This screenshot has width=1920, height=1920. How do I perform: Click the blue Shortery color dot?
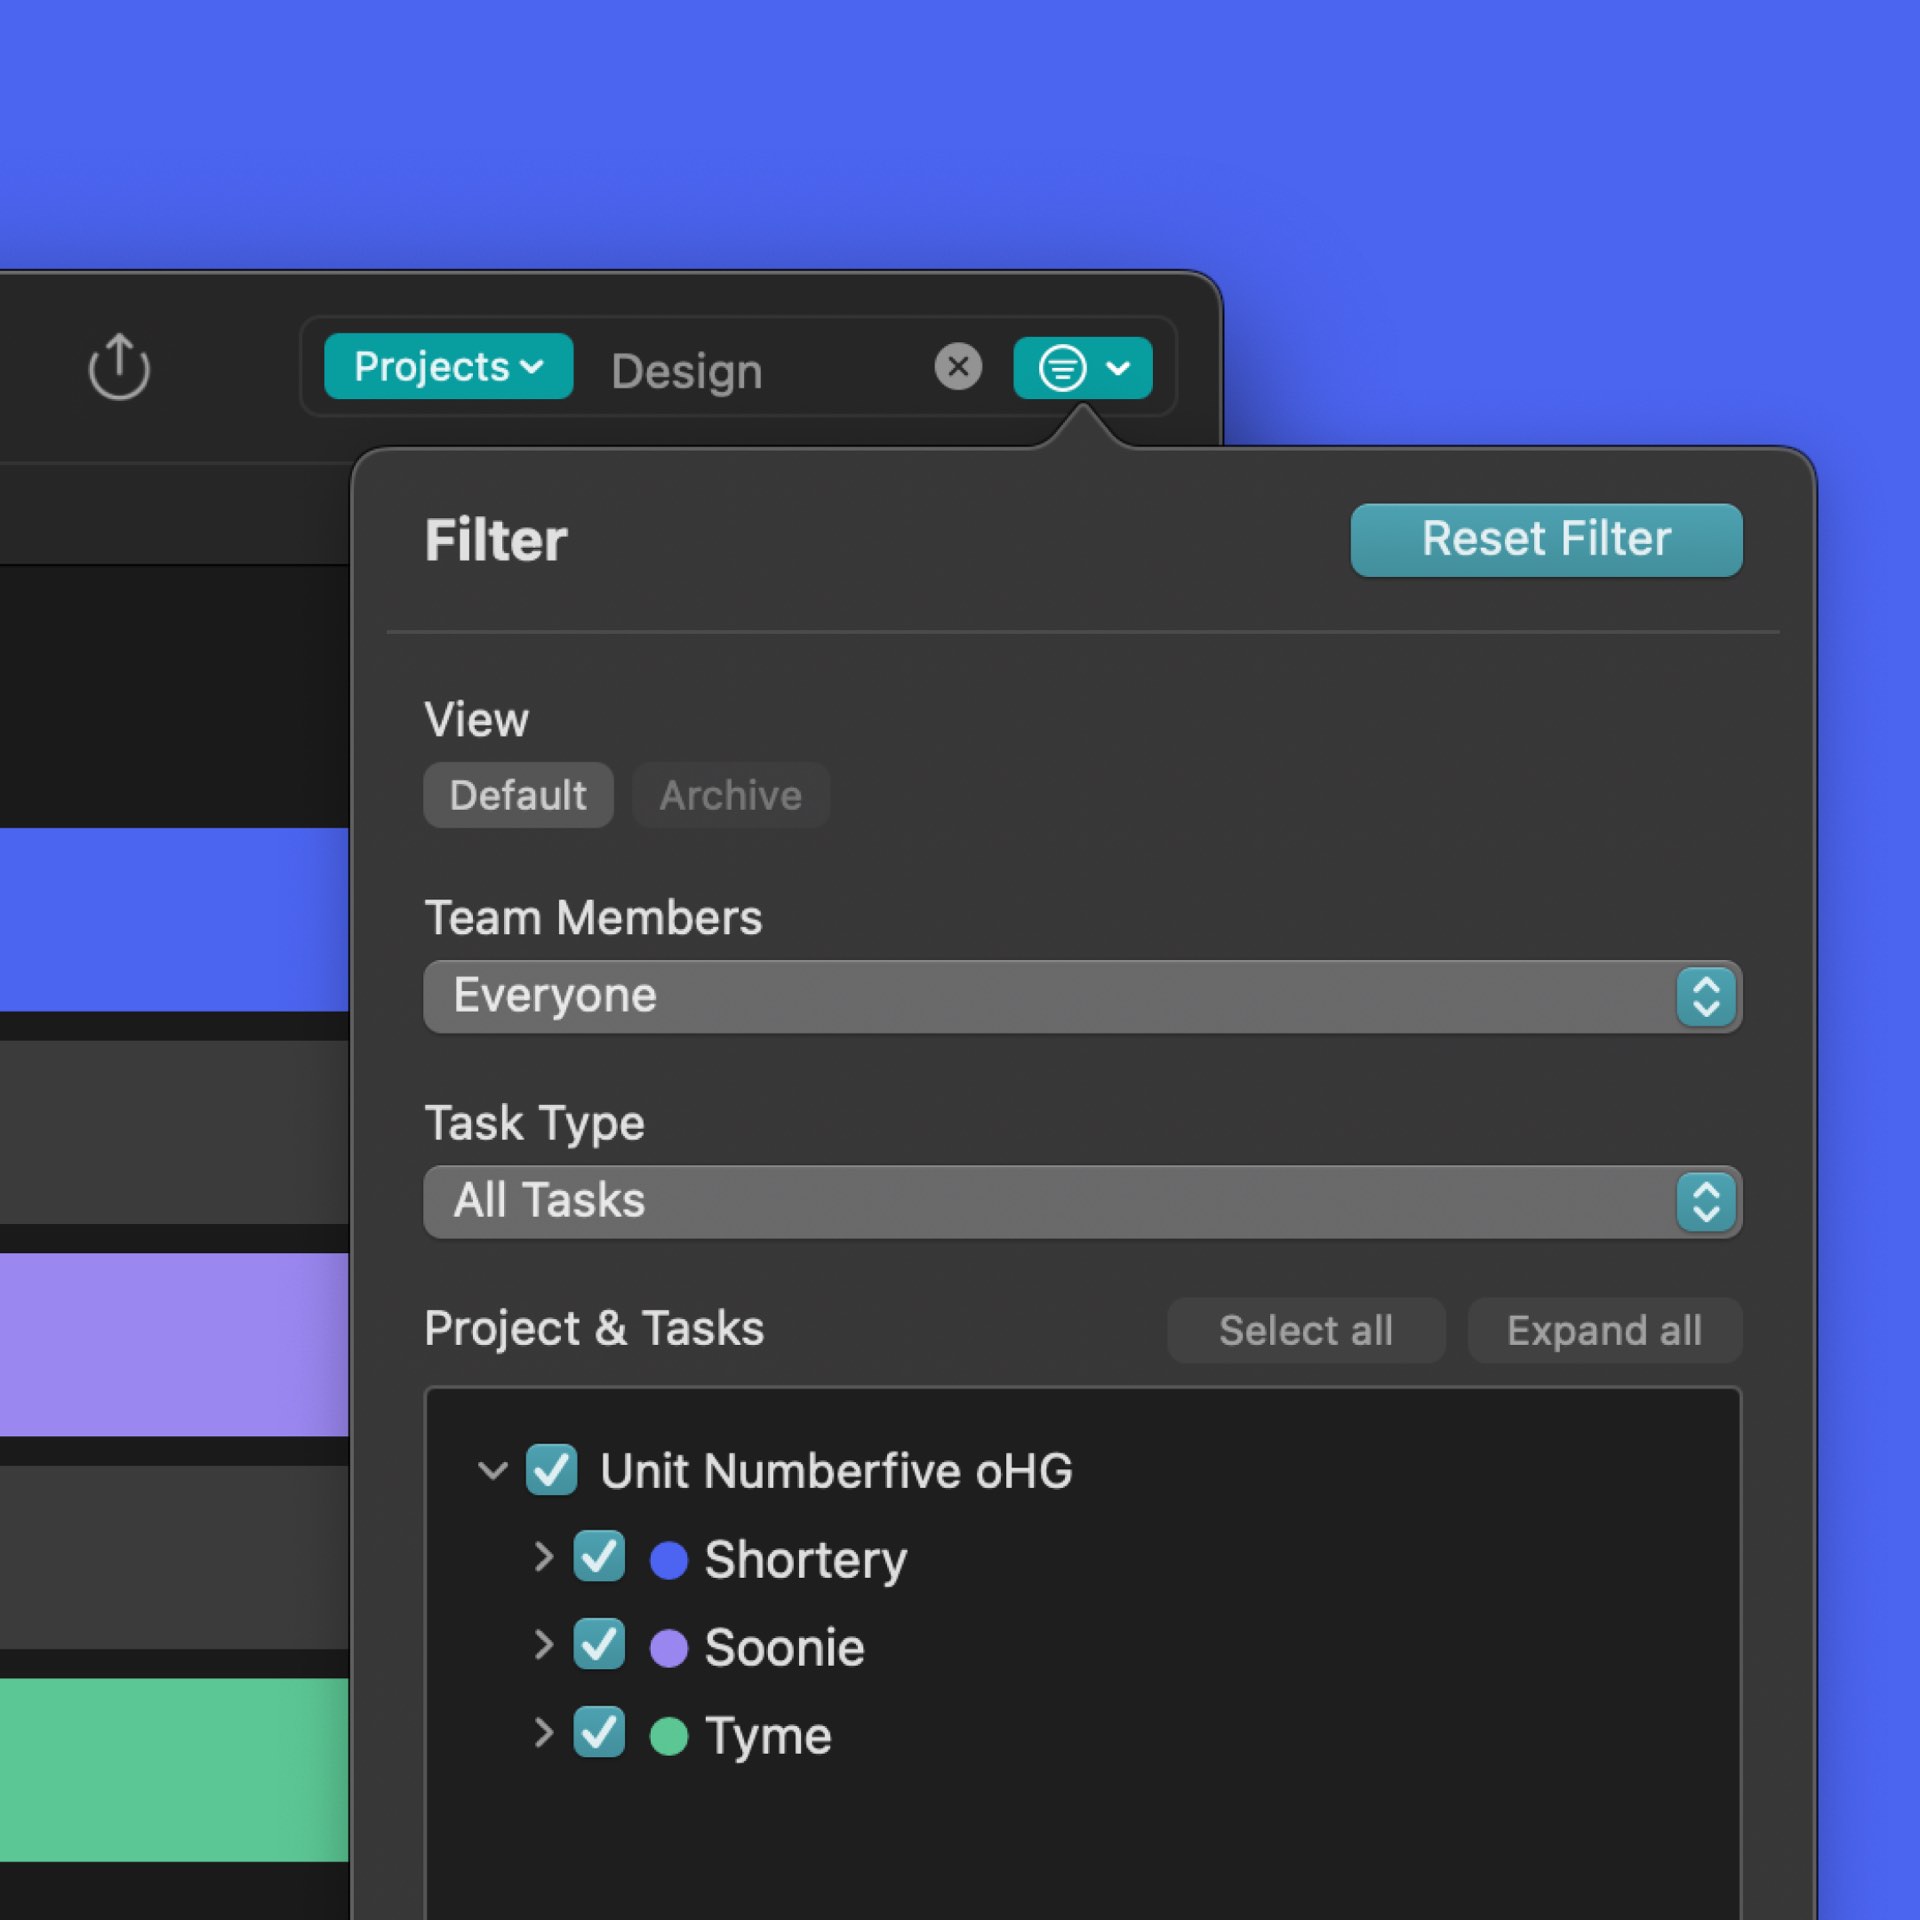tap(668, 1560)
